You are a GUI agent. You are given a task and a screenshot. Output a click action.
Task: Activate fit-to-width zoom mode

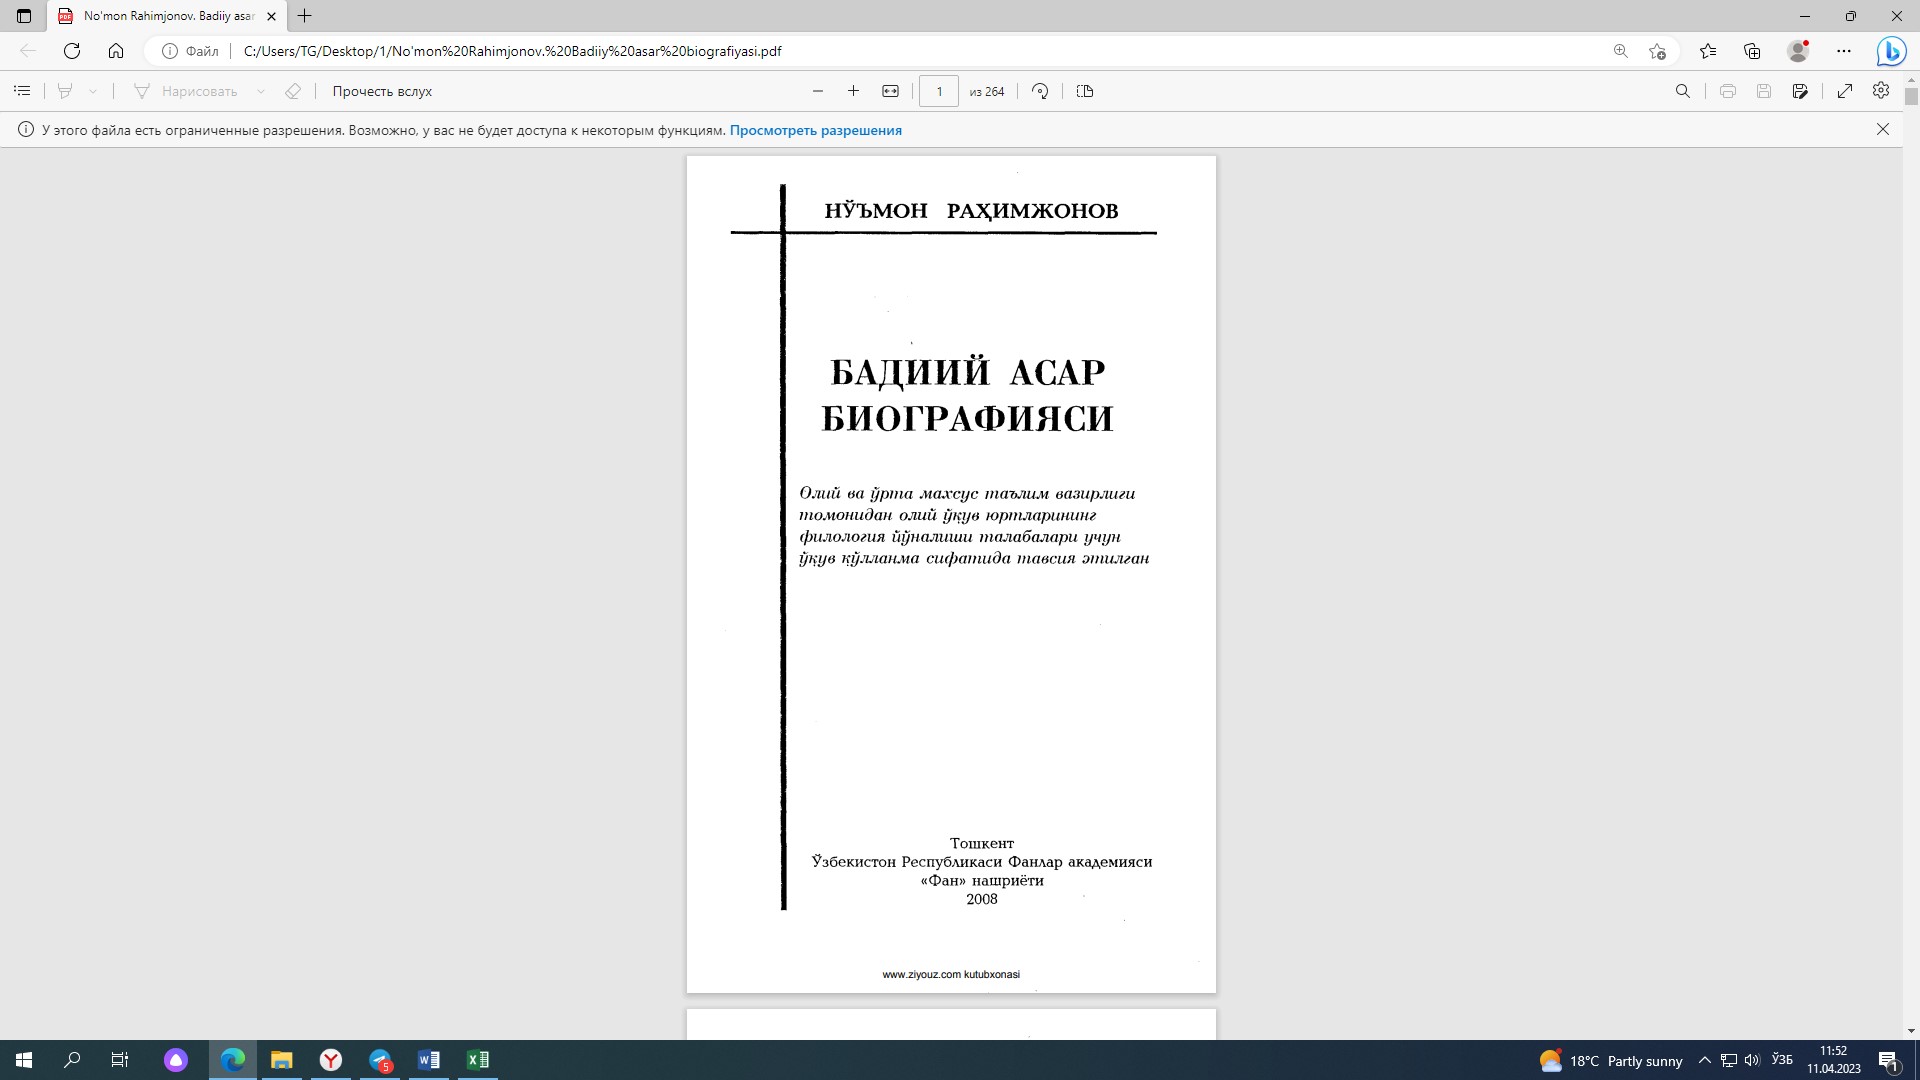click(x=891, y=91)
